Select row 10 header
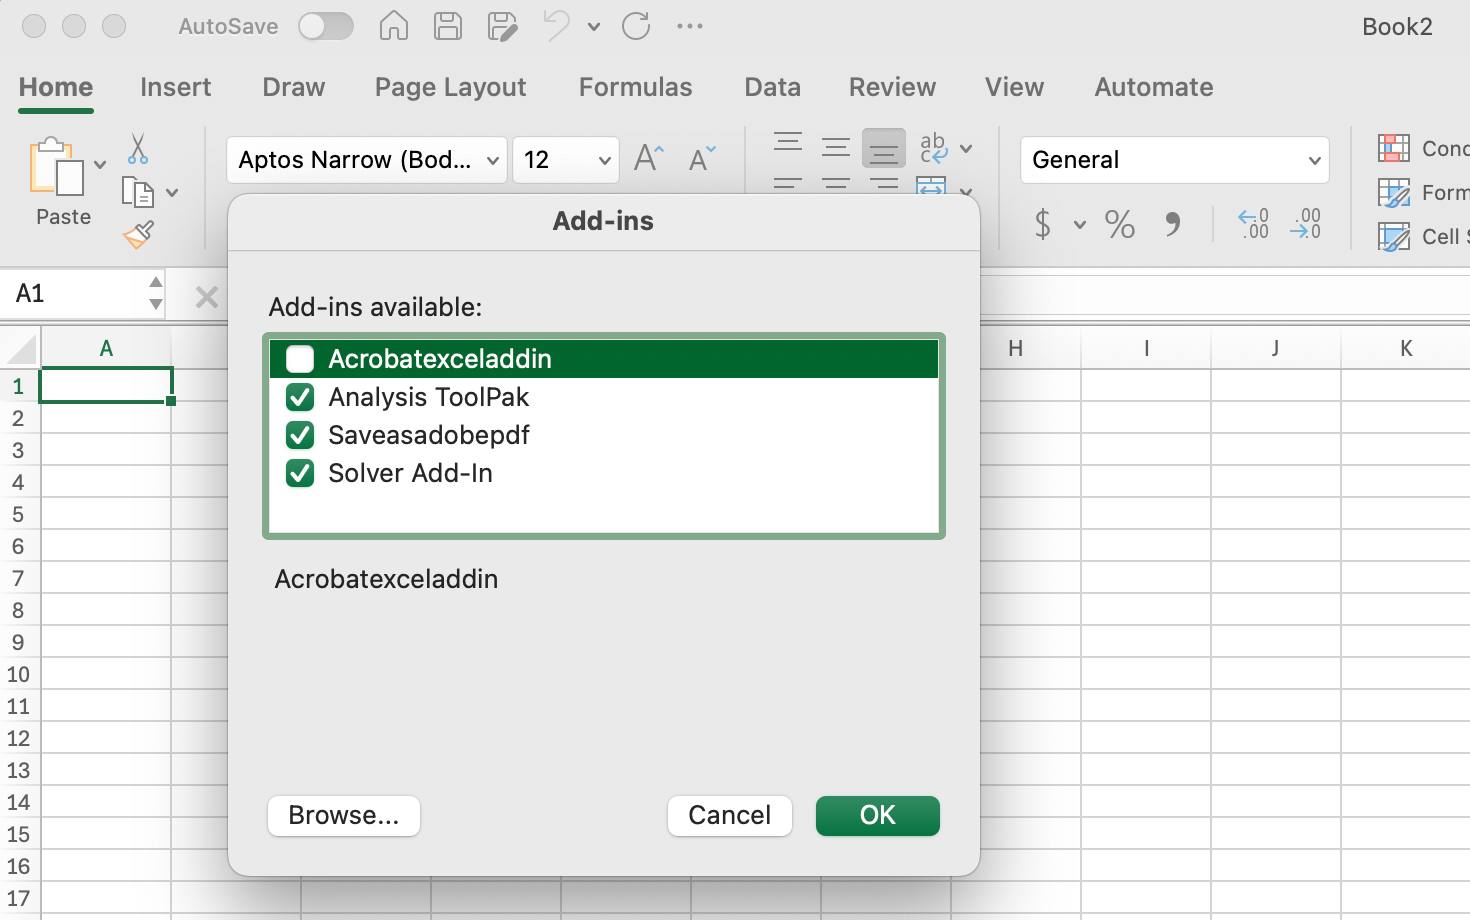The image size is (1470, 920). 19,674
